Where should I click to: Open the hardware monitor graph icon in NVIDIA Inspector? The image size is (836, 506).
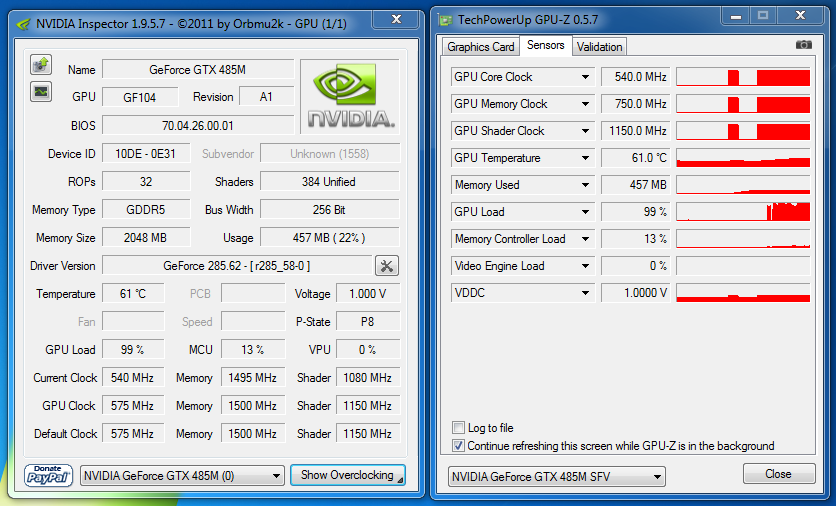(x=41, y=92)
